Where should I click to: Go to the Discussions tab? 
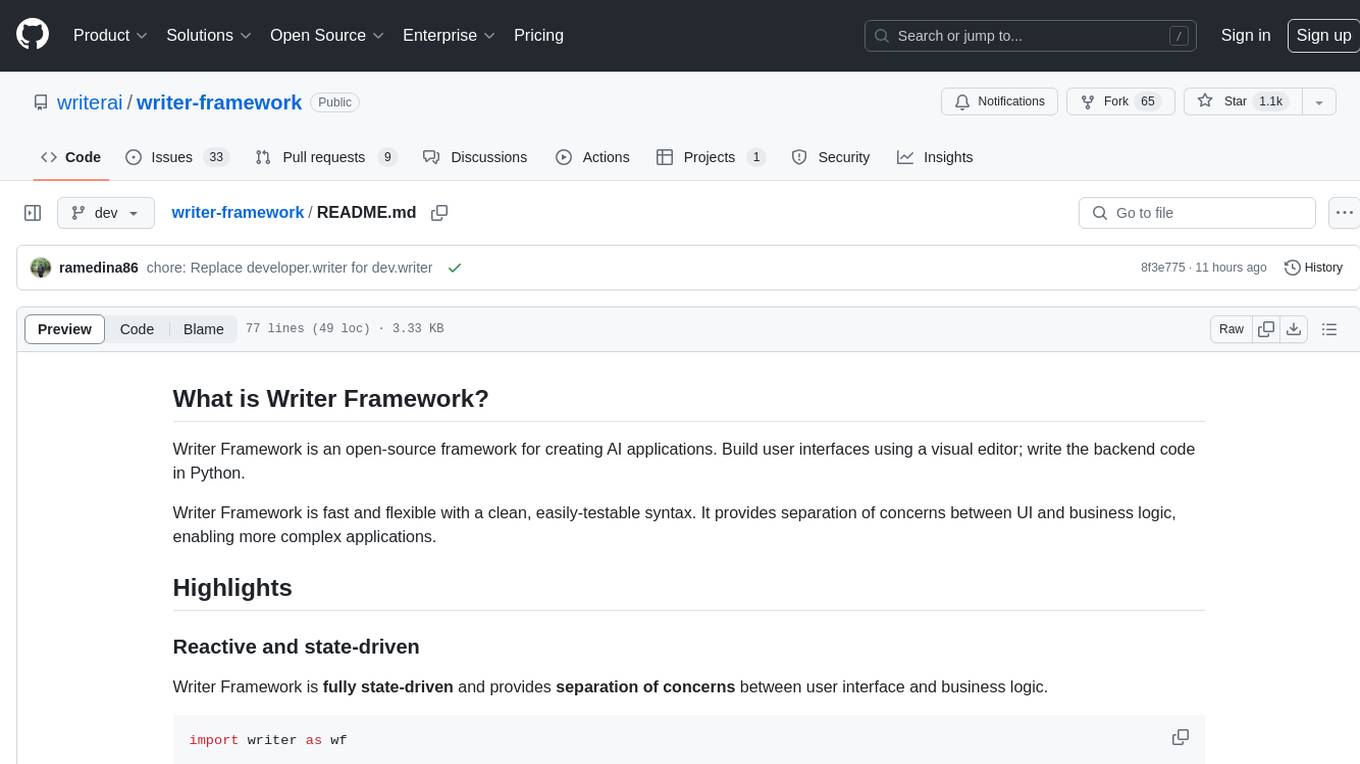pos(475,157)
